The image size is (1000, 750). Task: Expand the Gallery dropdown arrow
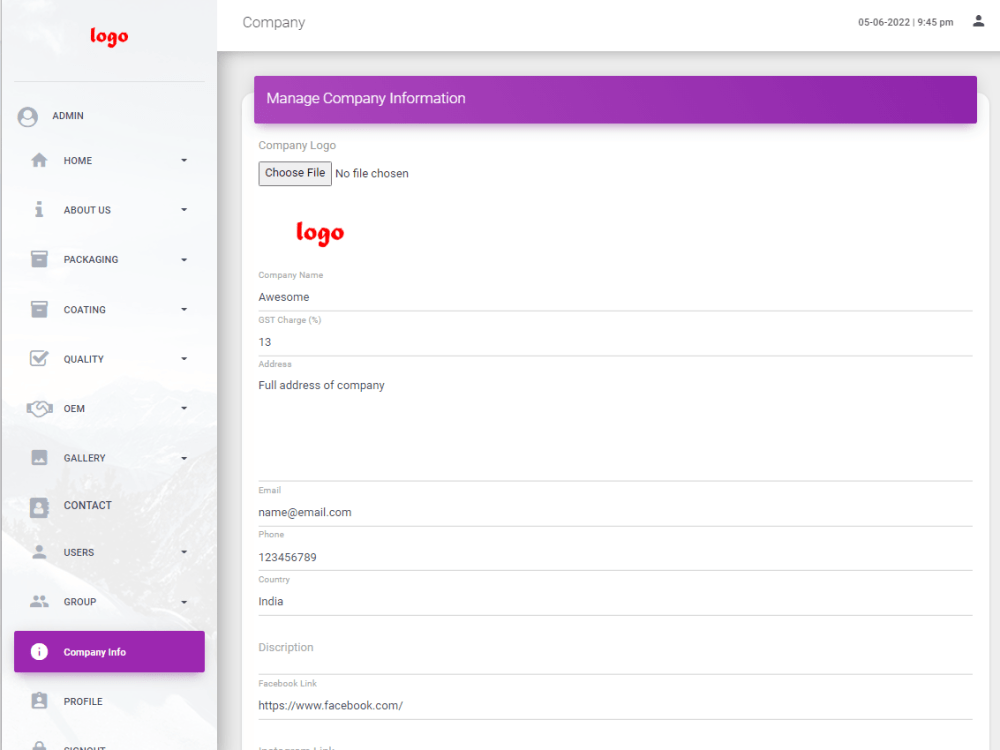coord(184,458)
